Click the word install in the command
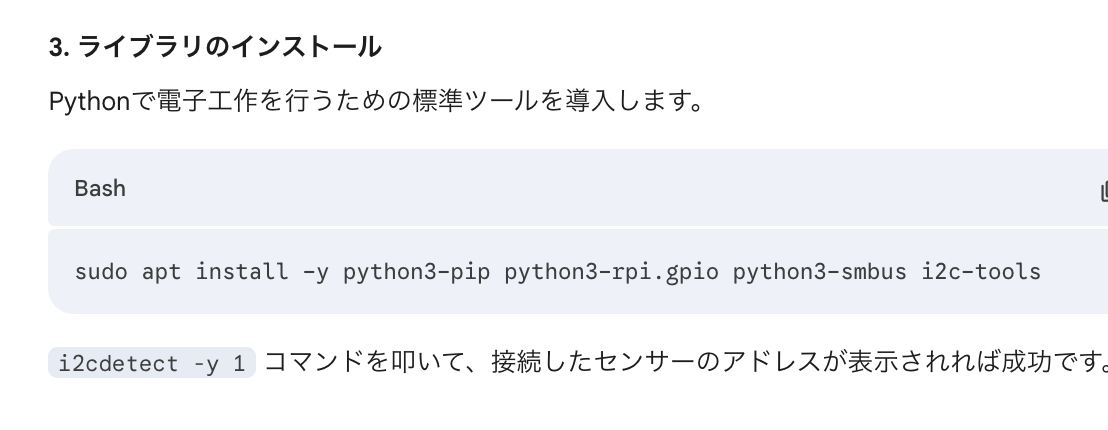 click(x=242, y=271)
